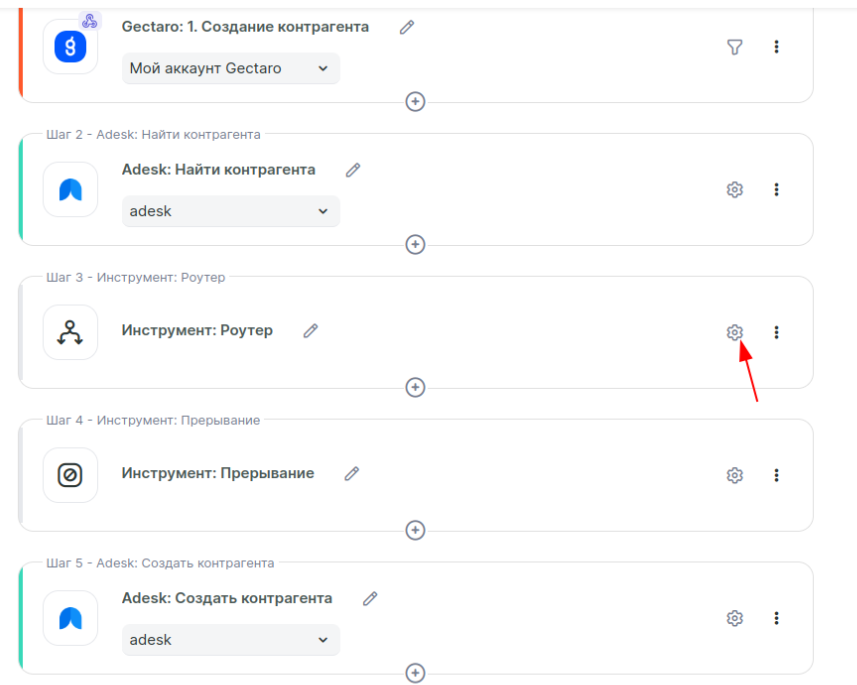Image resolution: width=857 pixels, height=685 pixels.
Task: Edit the Инструмент: Прерывание step name
Action: (352, 473)
